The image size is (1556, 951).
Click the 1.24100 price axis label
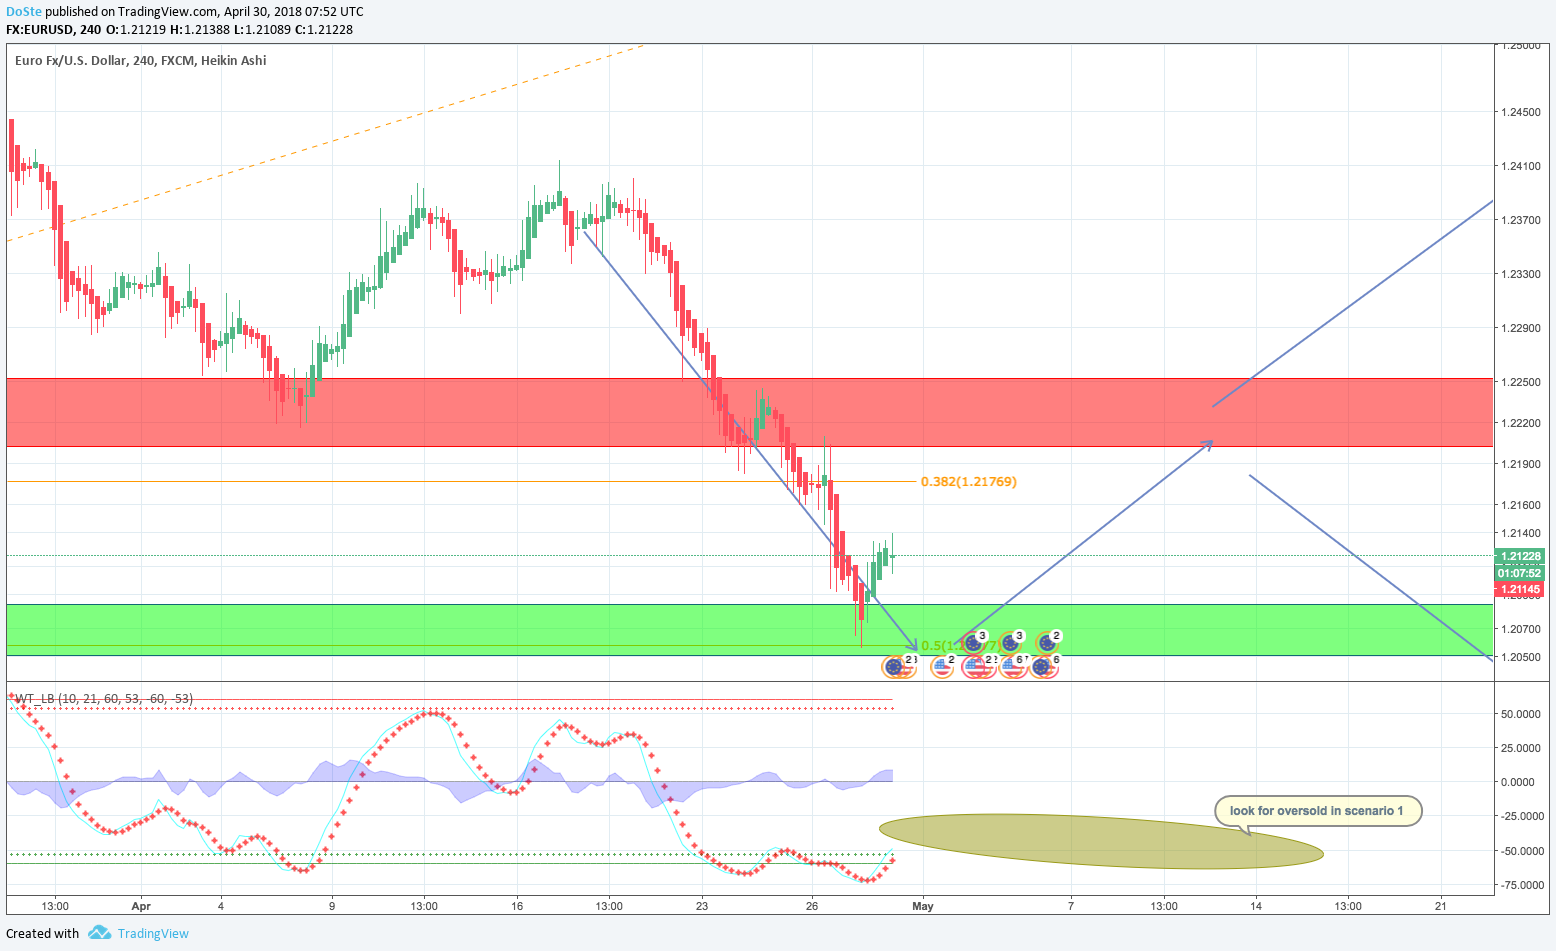click(1521, 166)
